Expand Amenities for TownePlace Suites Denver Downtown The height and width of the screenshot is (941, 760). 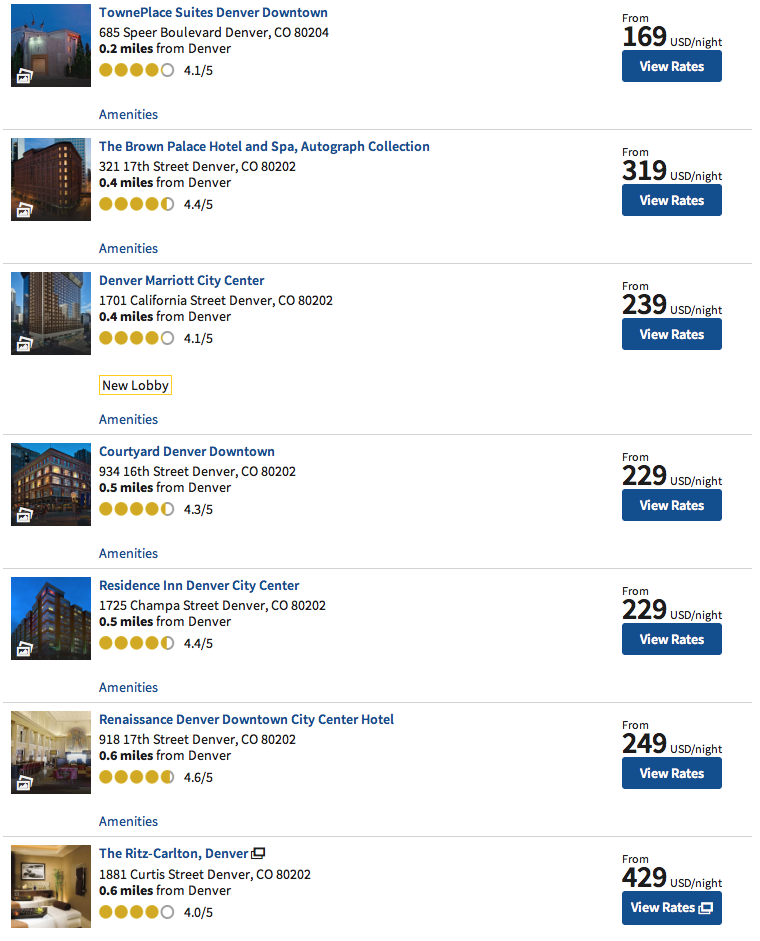(x=128, y=115)
